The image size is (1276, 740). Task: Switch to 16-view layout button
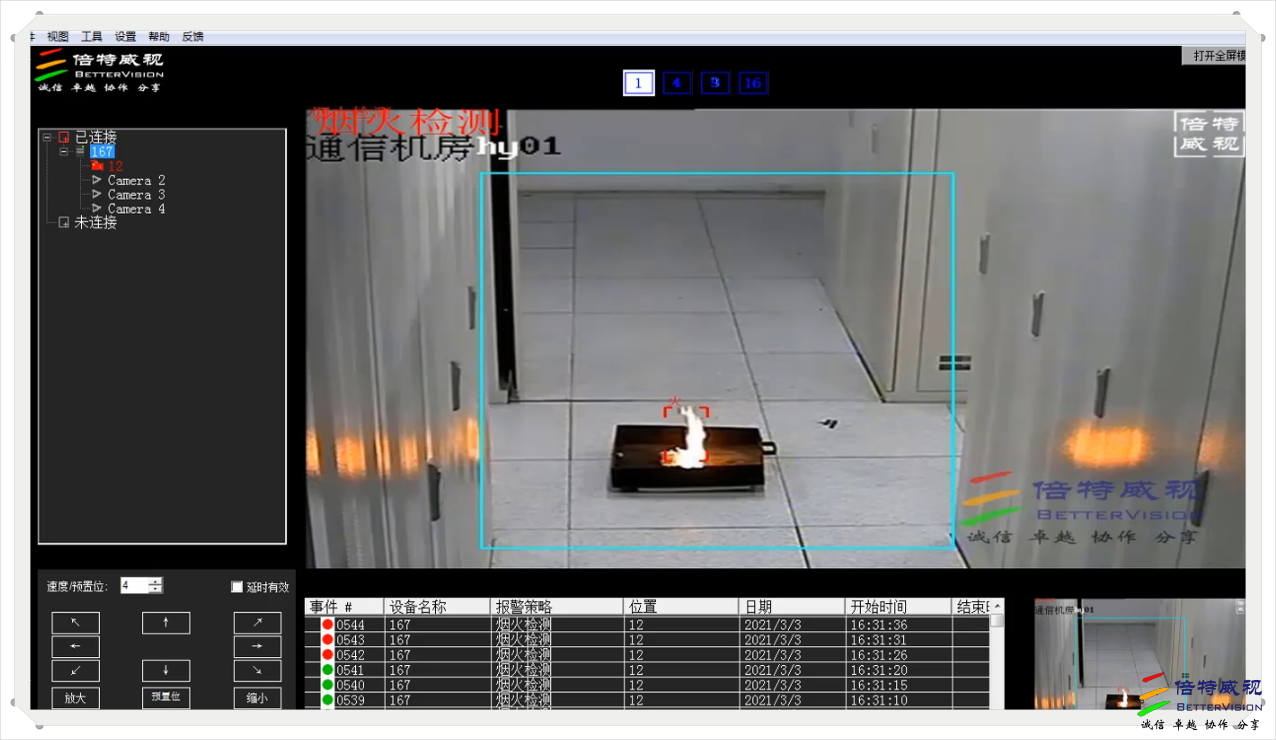coord(753,83)
